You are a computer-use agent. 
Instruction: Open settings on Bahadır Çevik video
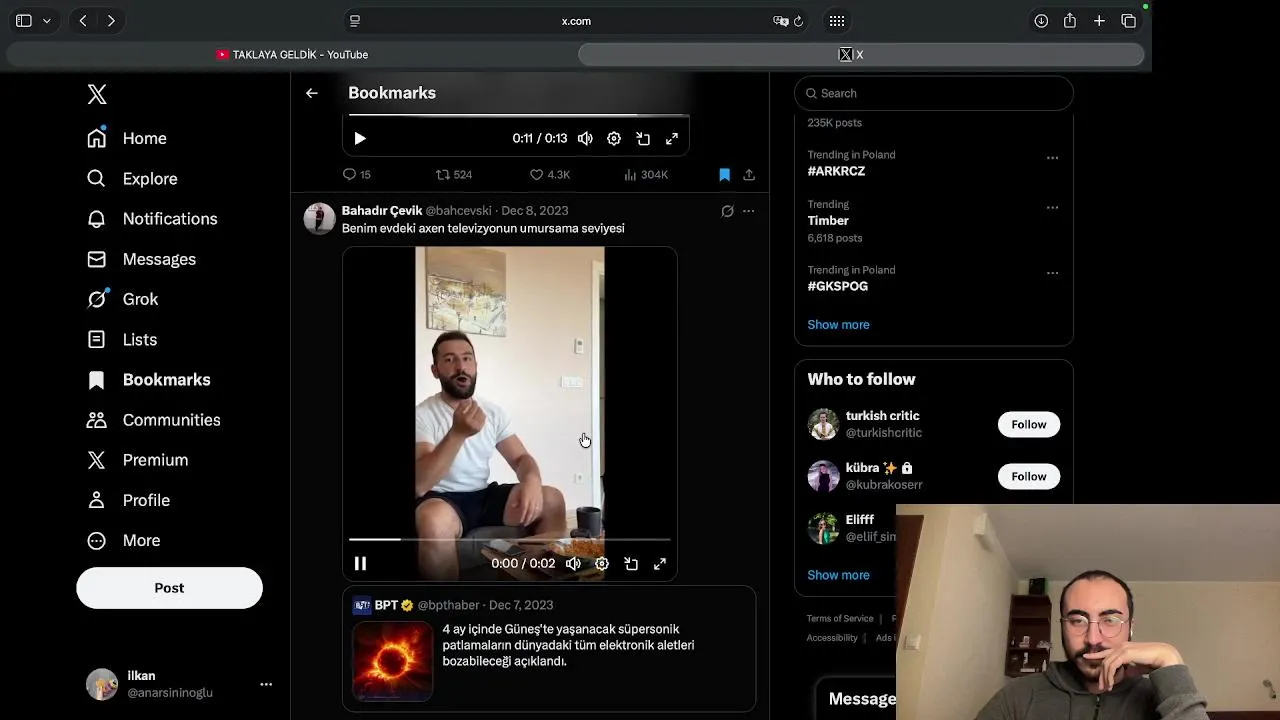[602, 564]
